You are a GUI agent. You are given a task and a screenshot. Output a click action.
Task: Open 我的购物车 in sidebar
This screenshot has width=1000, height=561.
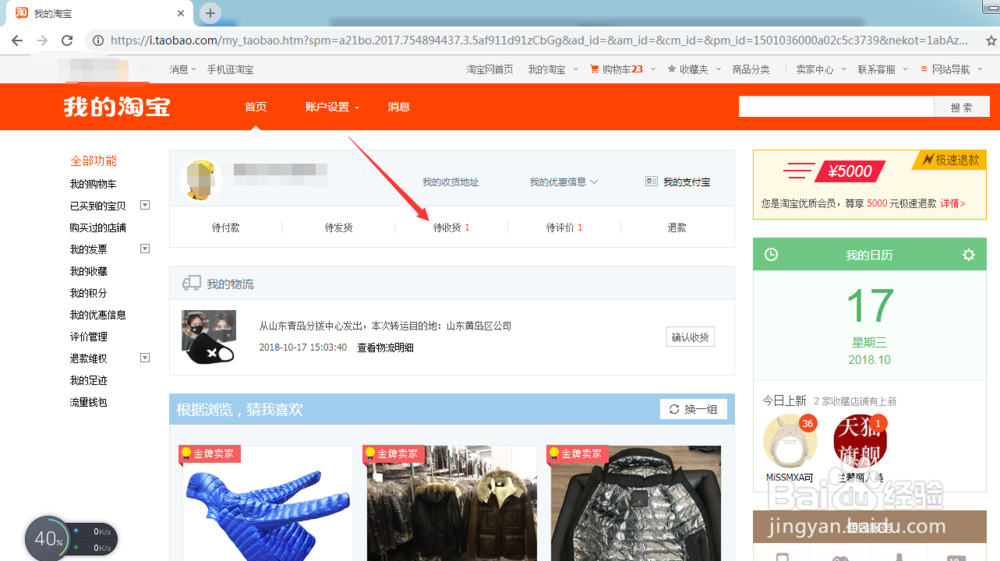93,184
